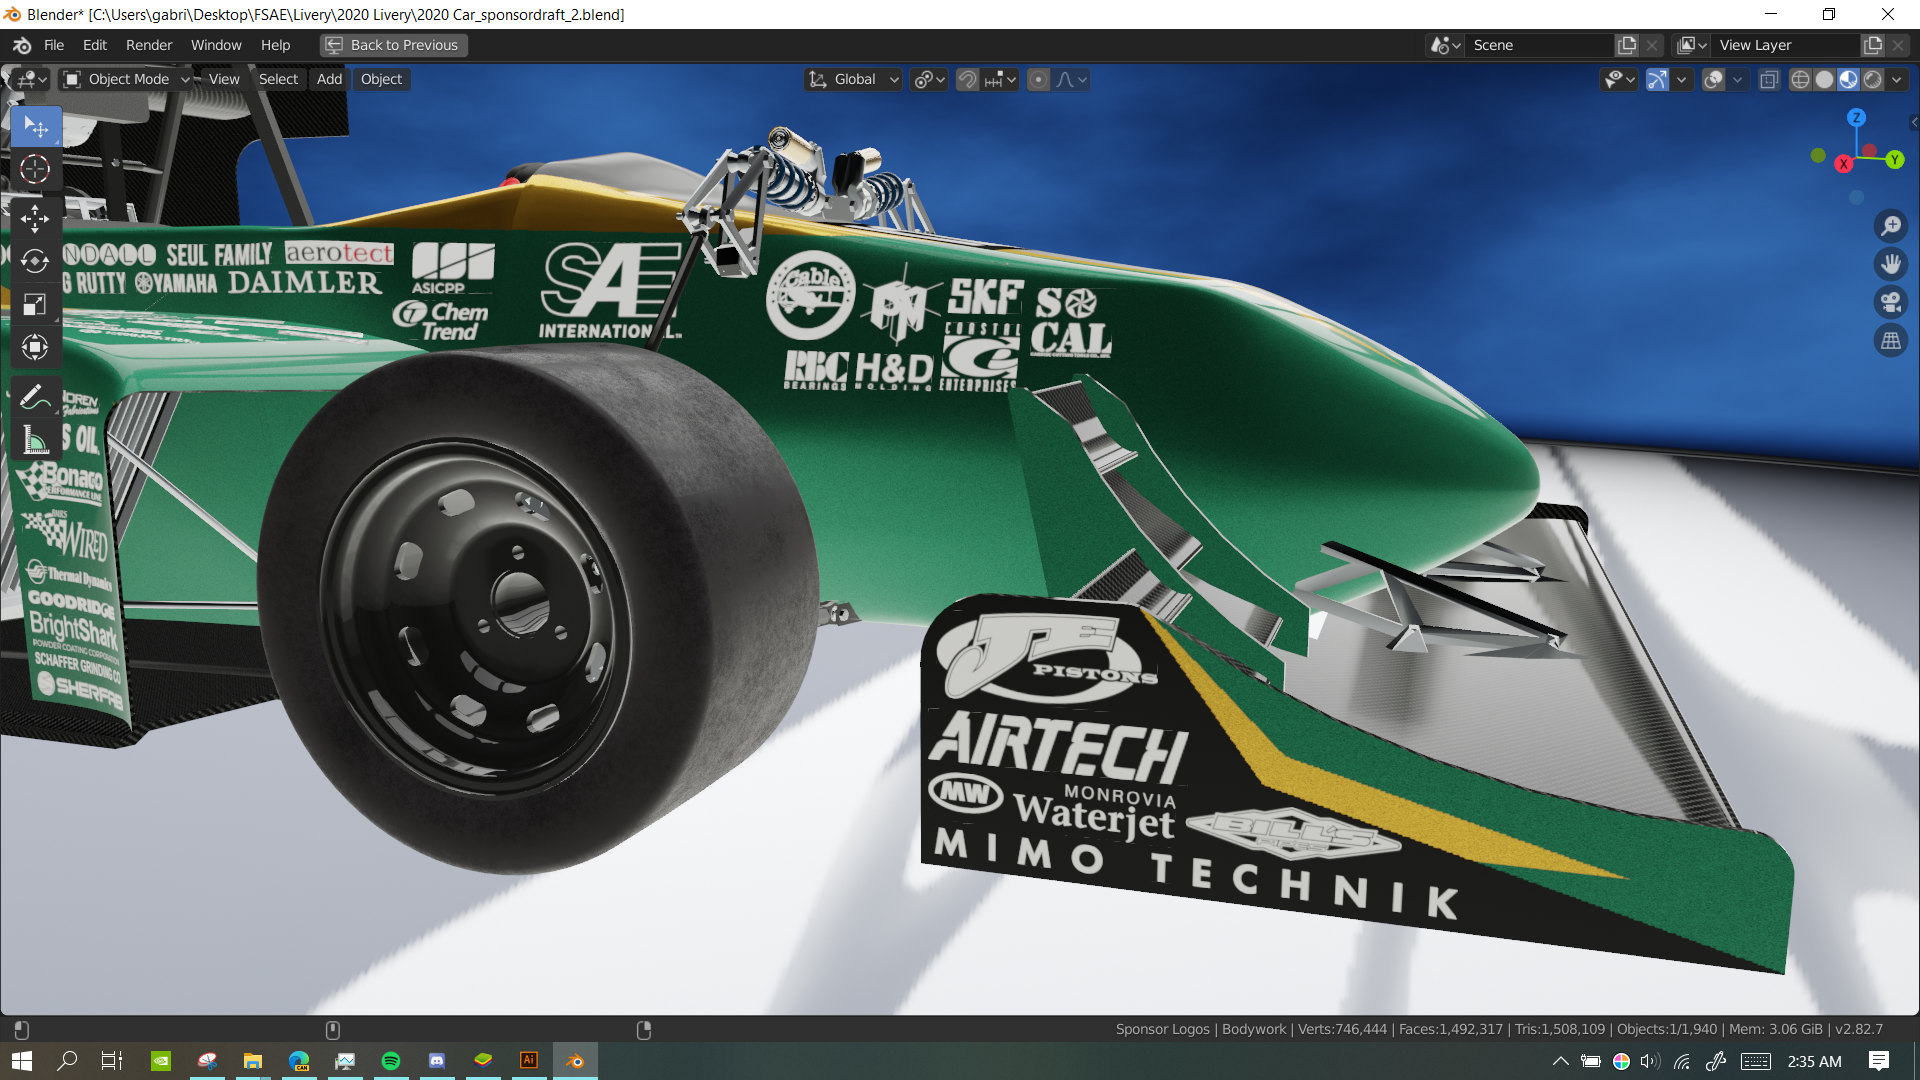Viewport: 1920px width, 1080px height.
Task: Click the Blender logo menu icon
Action: coord(22,45)
